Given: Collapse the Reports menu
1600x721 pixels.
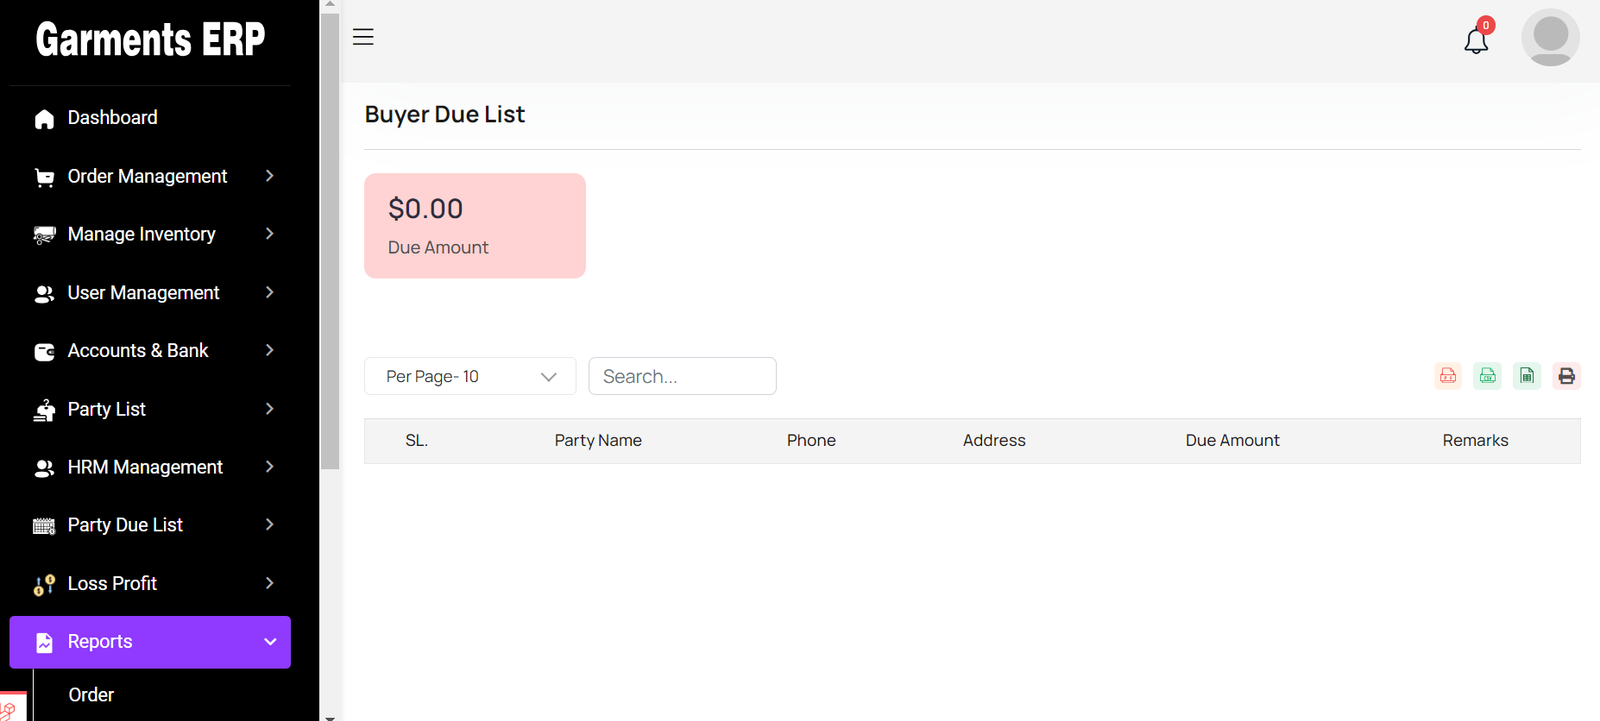Looking at the screenshot, I should (150, 642).
